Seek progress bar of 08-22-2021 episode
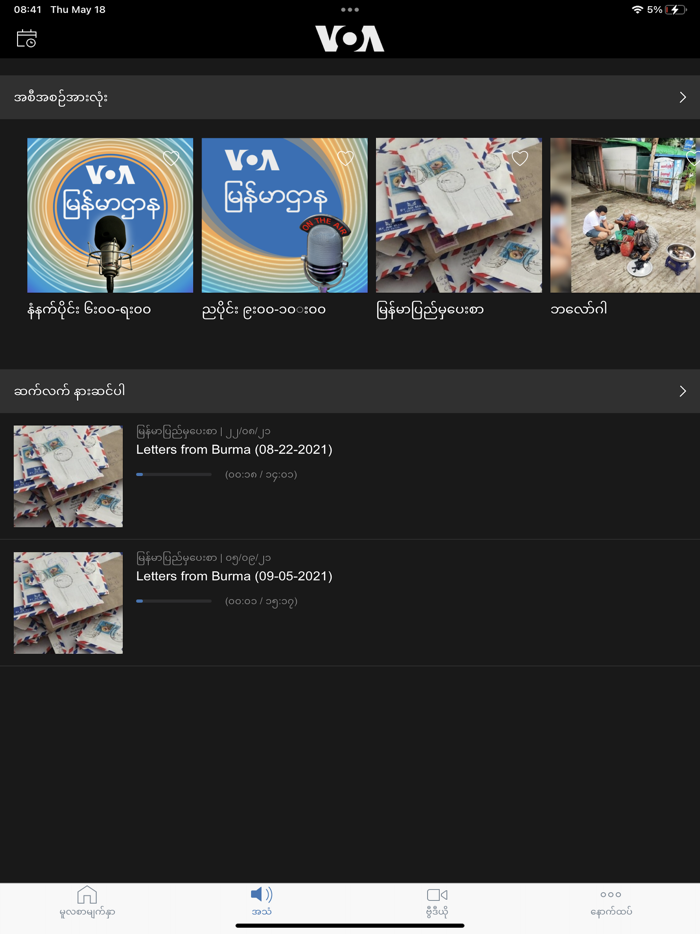Screen dimensions: 700x934 click(x=174, y=475)
